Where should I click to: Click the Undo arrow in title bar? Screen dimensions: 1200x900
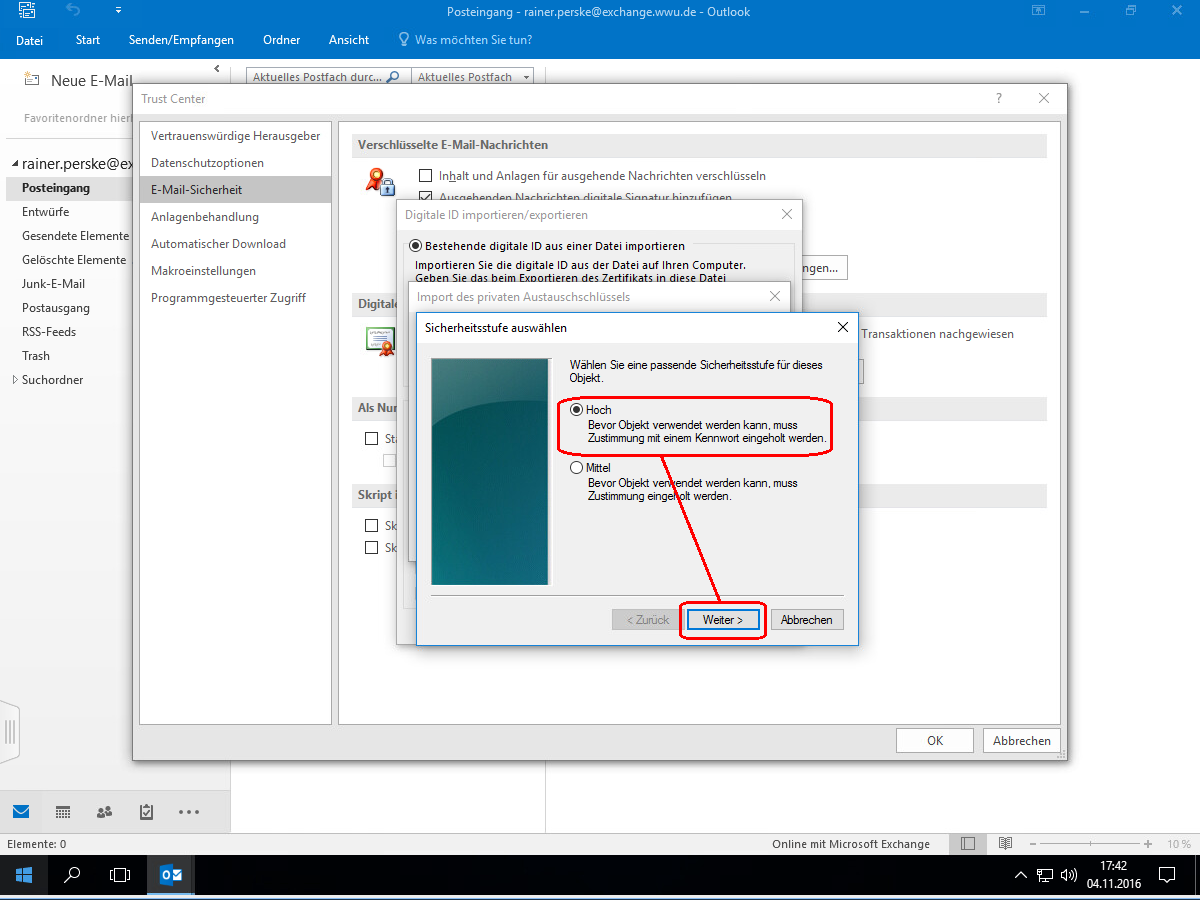[73, 11]
